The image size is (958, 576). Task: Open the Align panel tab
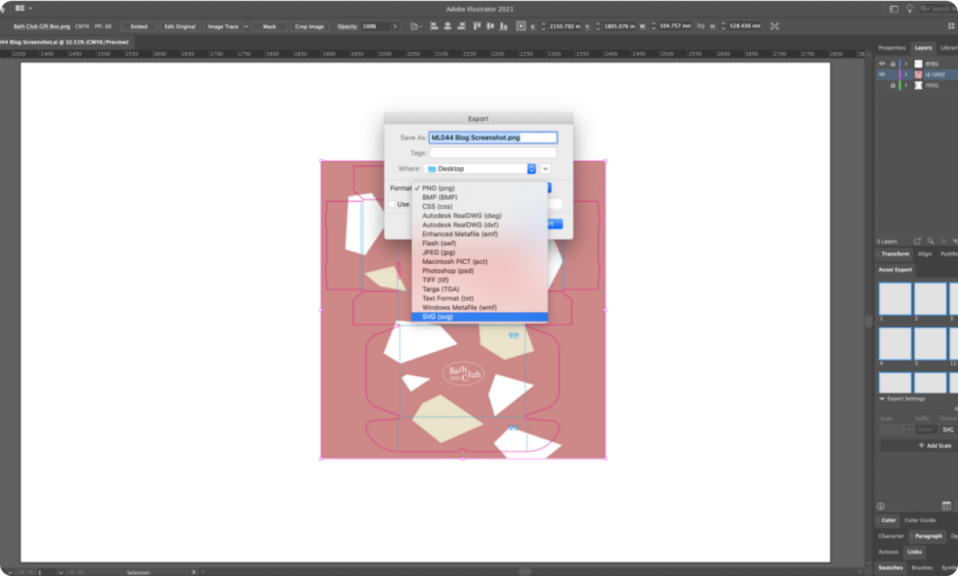924,254
